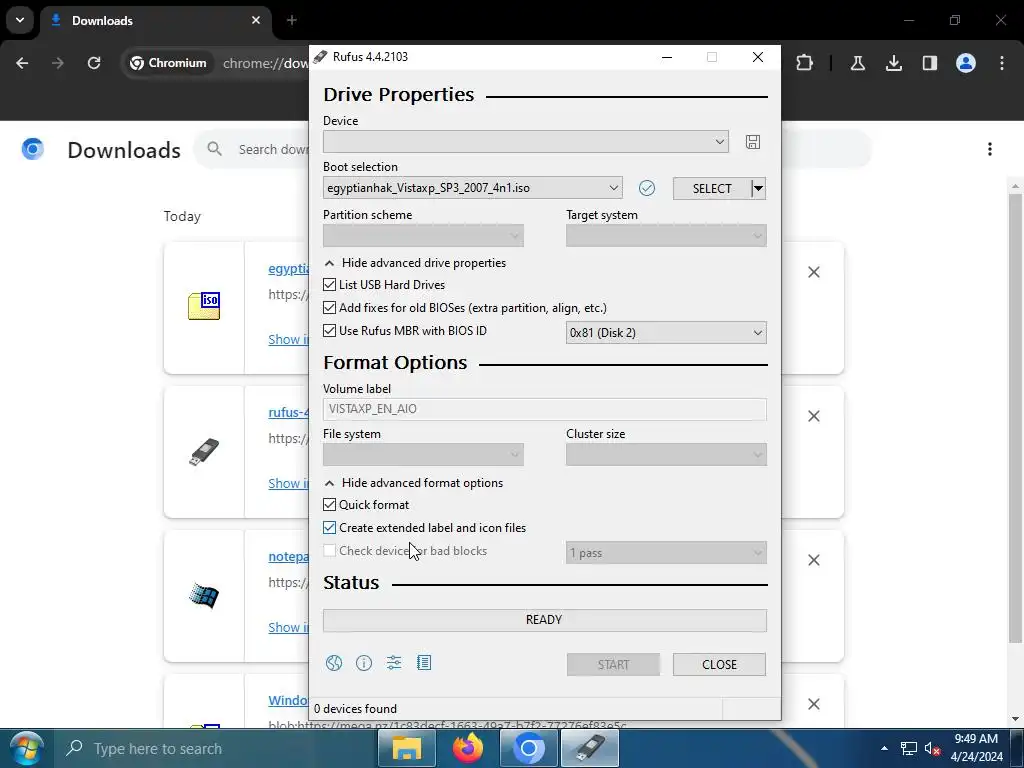The width and height of the screenshot is (1024, 768).
Task: Click the Rufus USB drive file icon in Downloads
Action: pyautogui.click(x=204, y=451)
